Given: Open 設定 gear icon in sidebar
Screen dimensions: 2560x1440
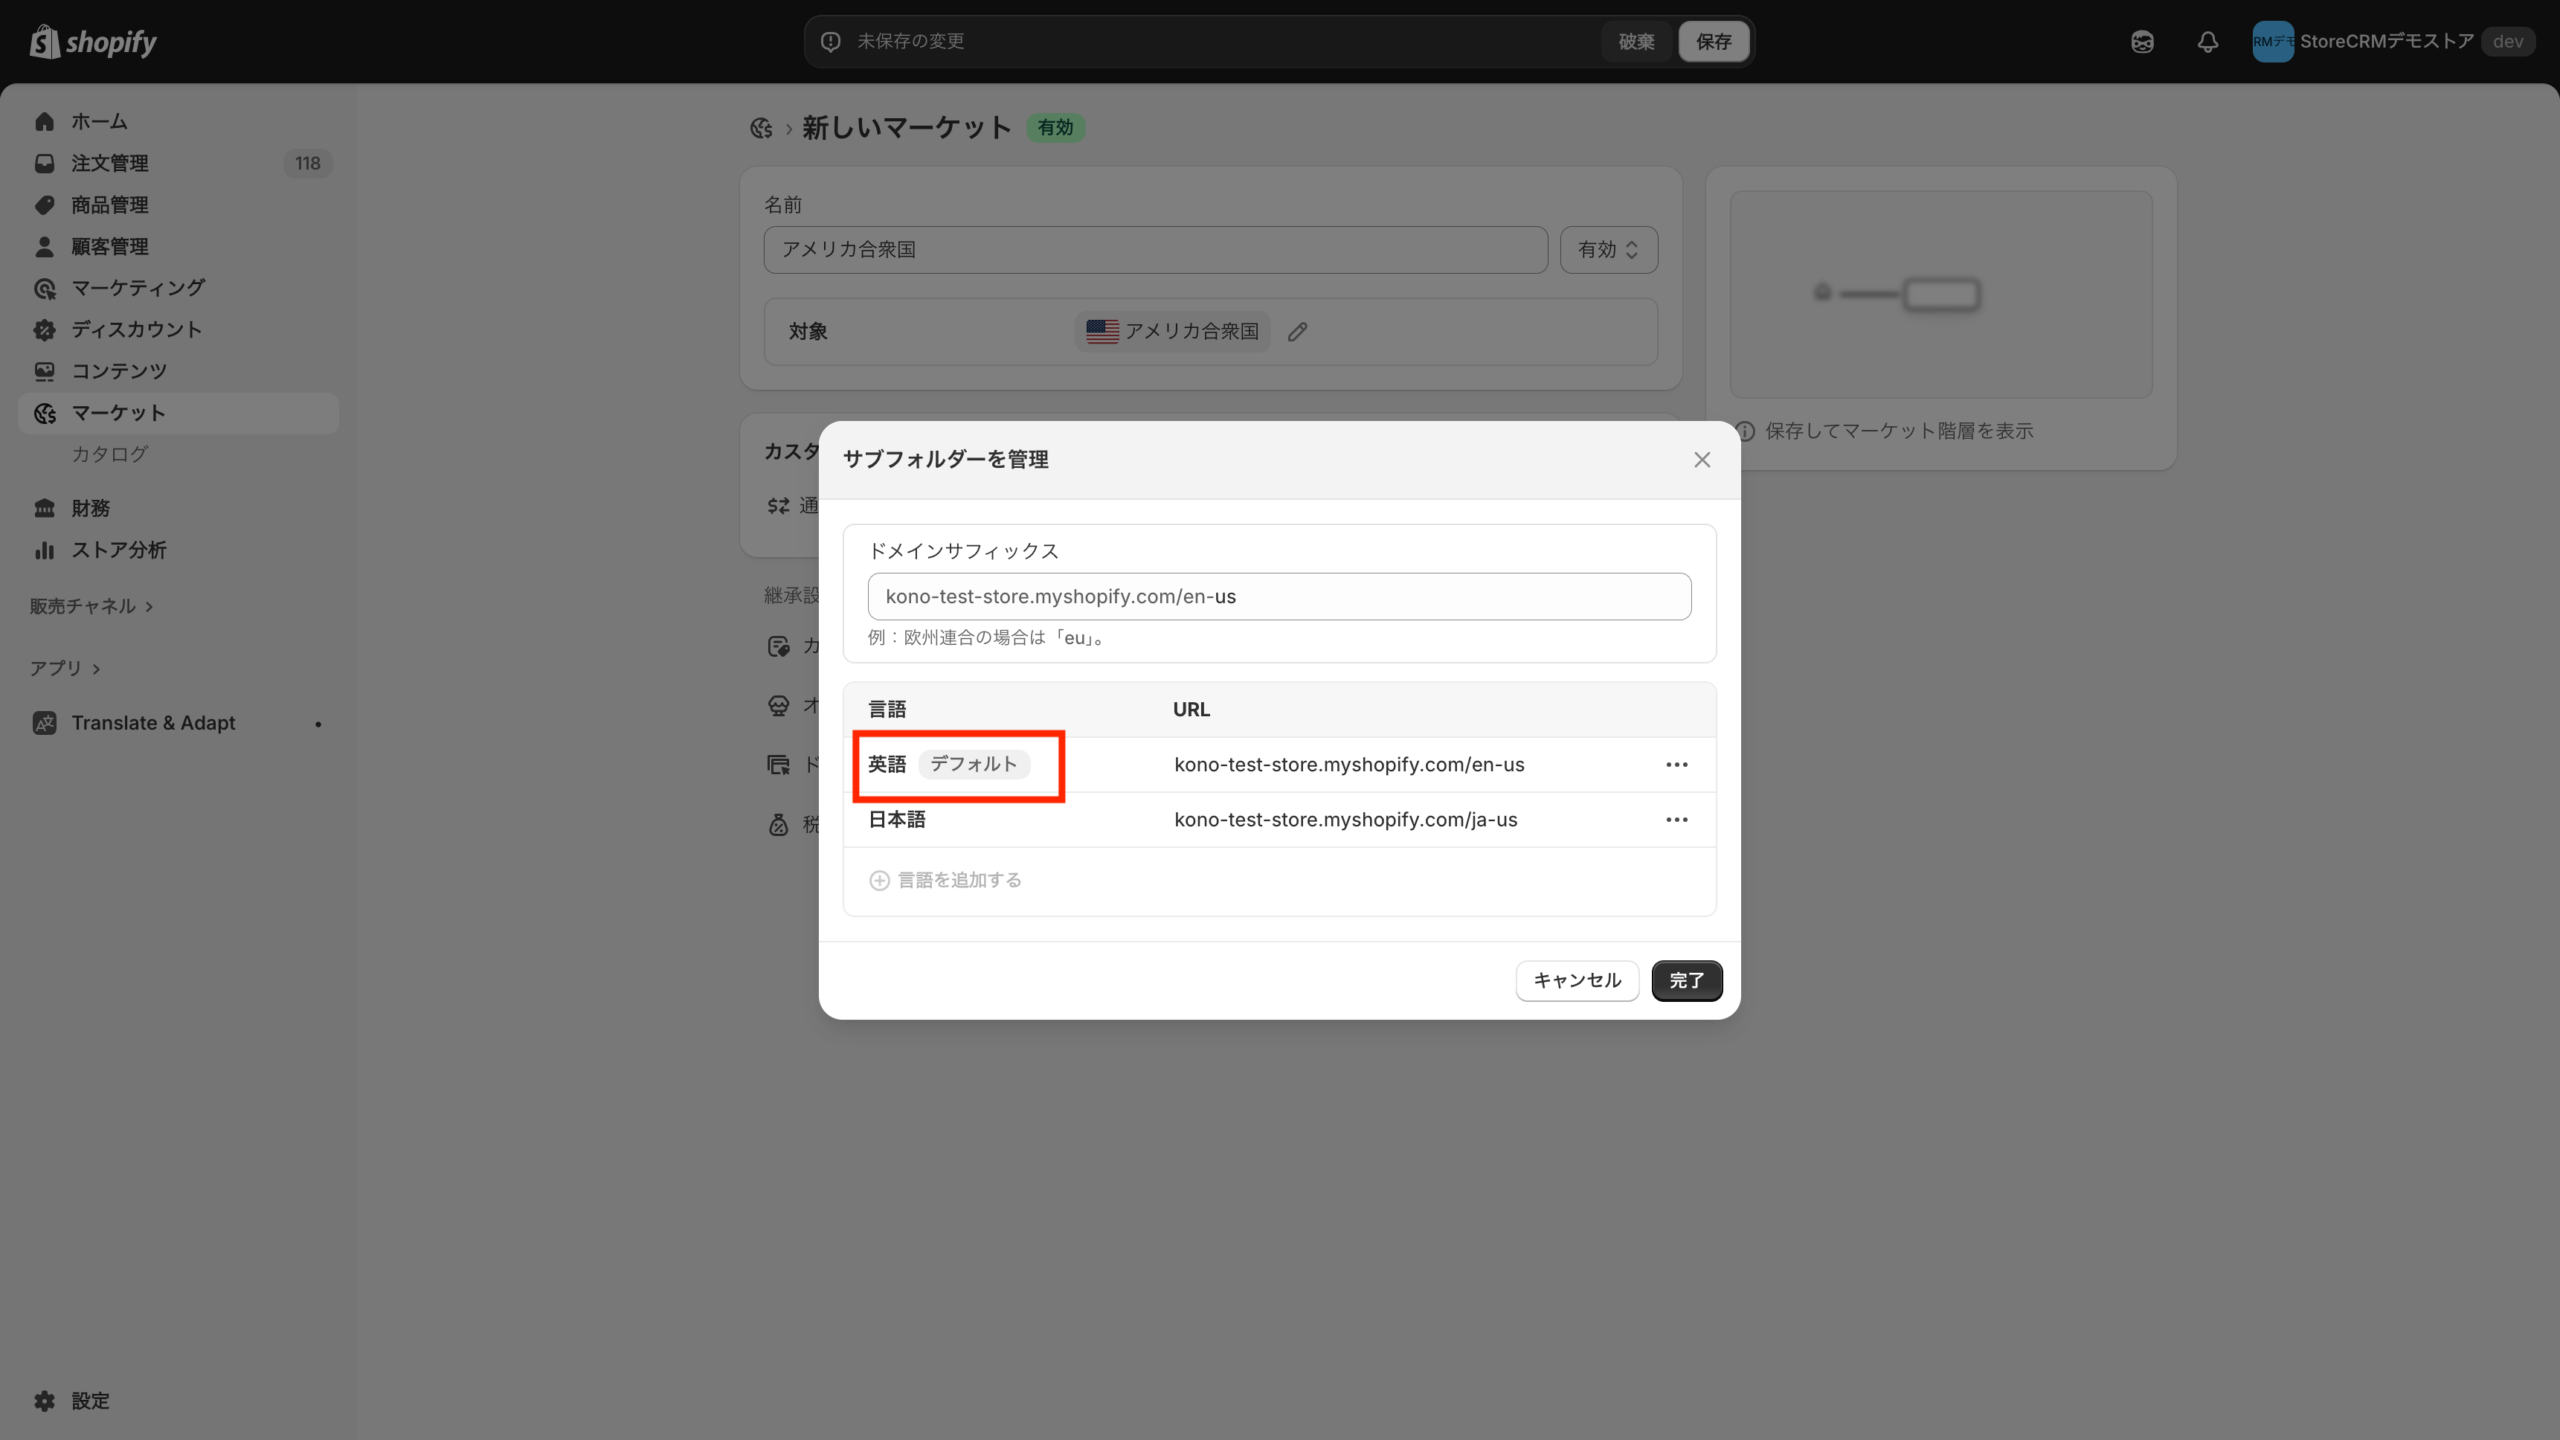Looking at the screenshot, I should click(44, 1401).
